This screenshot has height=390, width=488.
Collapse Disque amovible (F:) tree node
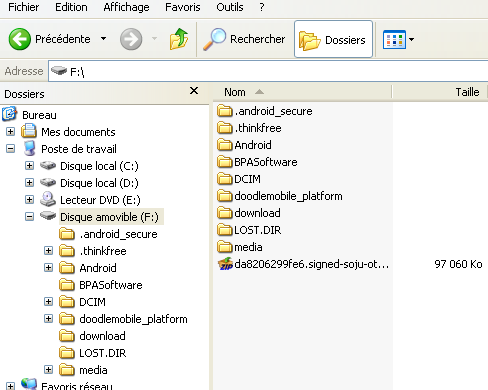coord(29,217)
